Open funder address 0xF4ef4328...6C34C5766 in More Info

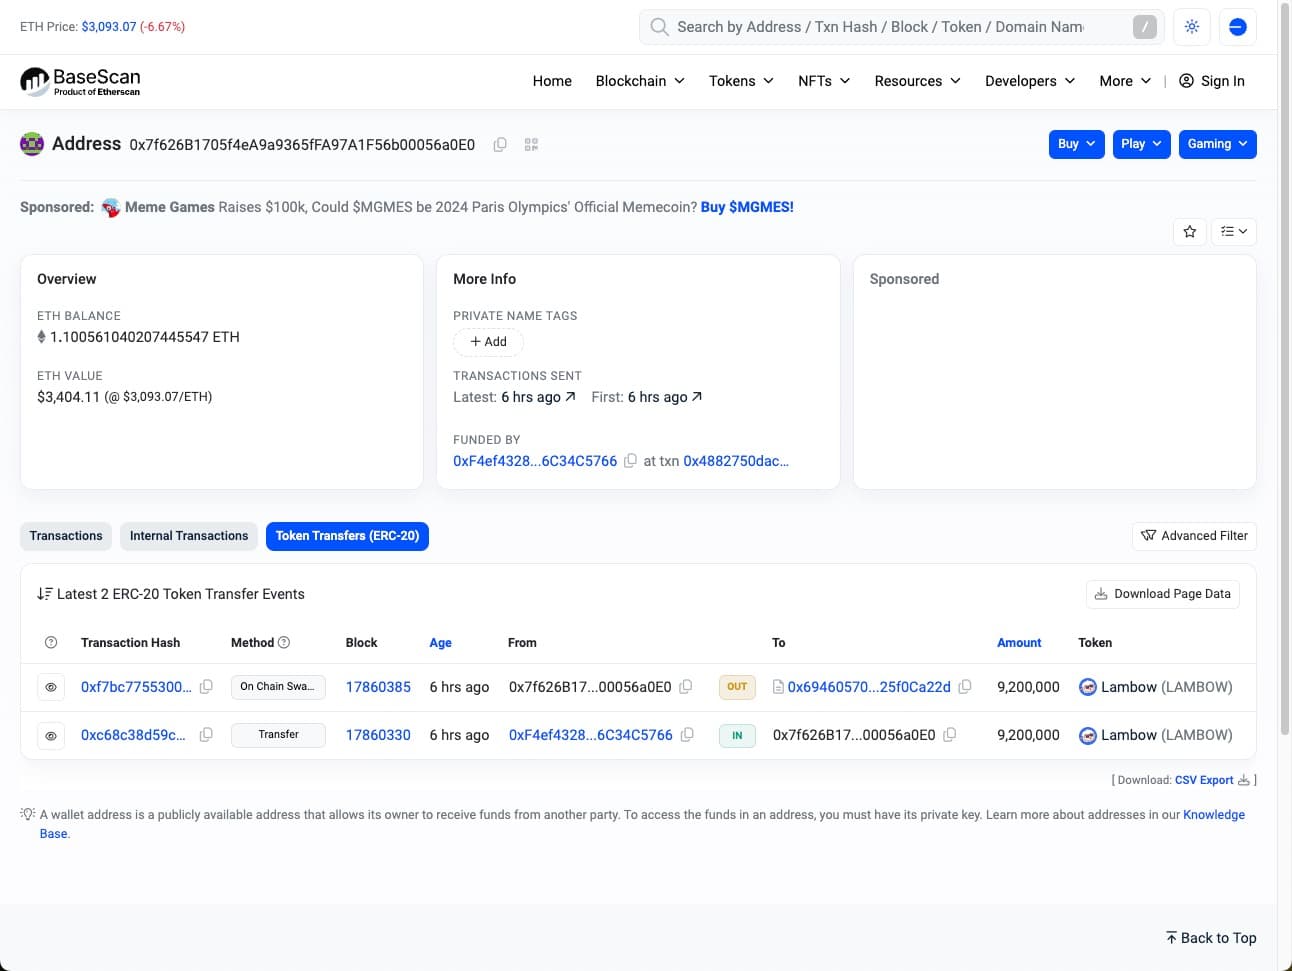pyautogui.click(x=535, y=461)
